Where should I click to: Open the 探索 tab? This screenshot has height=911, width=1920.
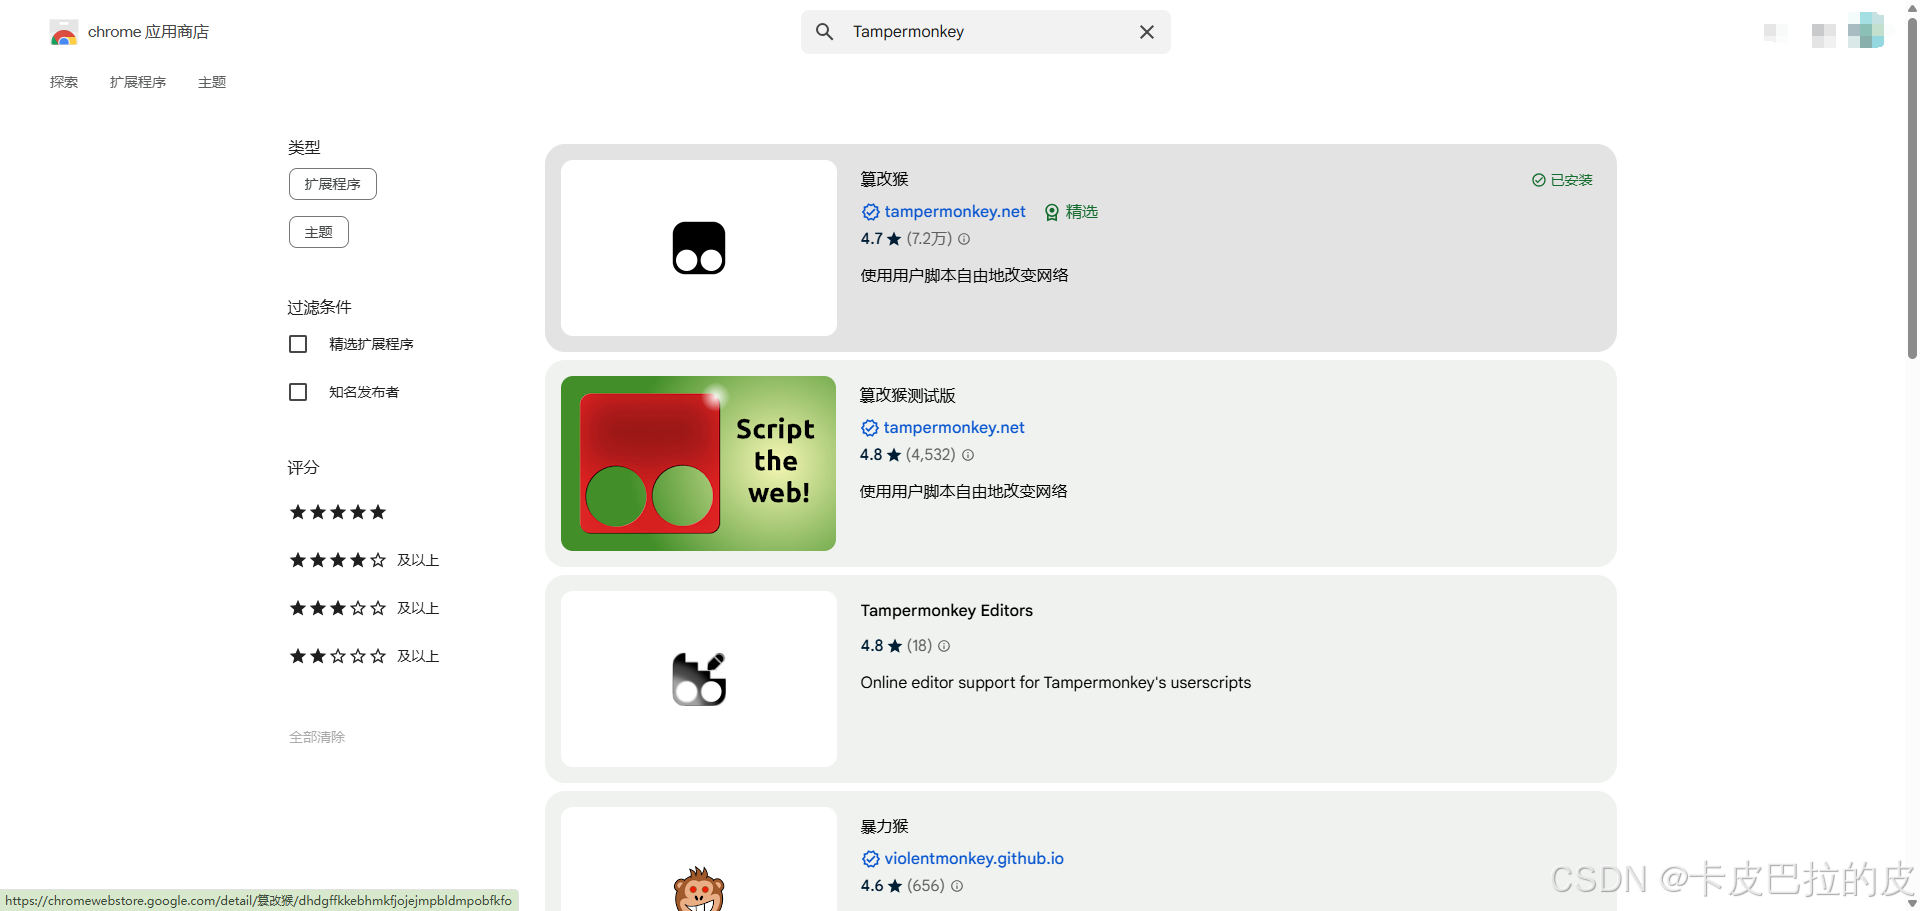pyautogui.click(x=64, y=82)
